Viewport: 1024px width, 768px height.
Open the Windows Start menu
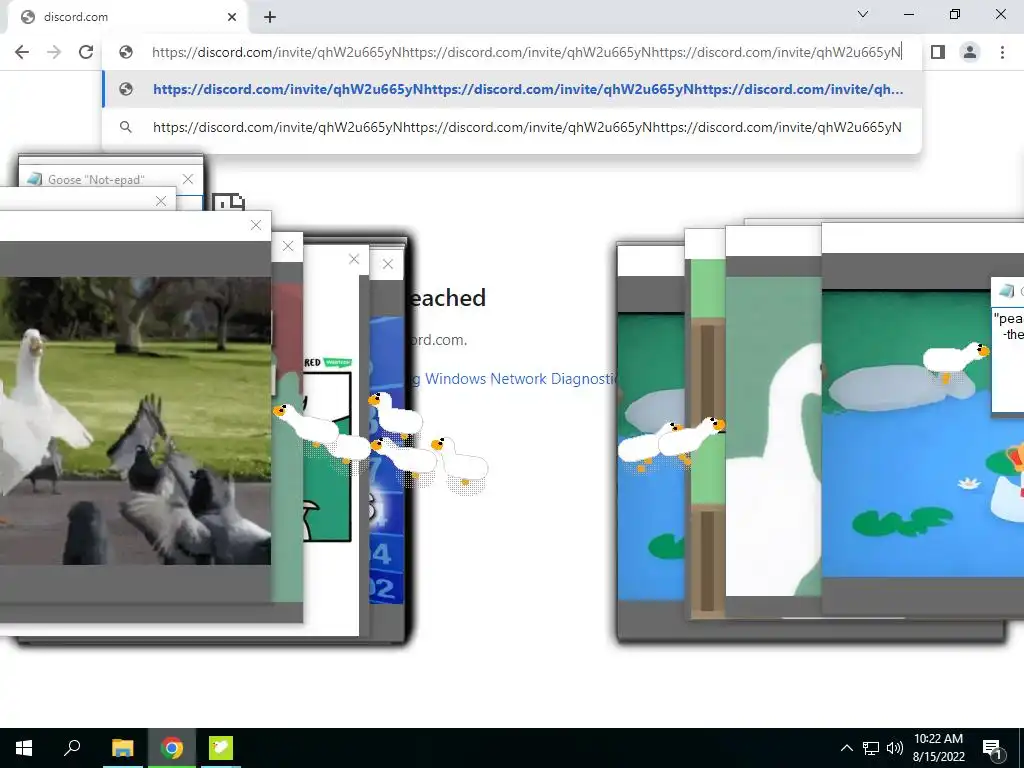tap(24, 748)
